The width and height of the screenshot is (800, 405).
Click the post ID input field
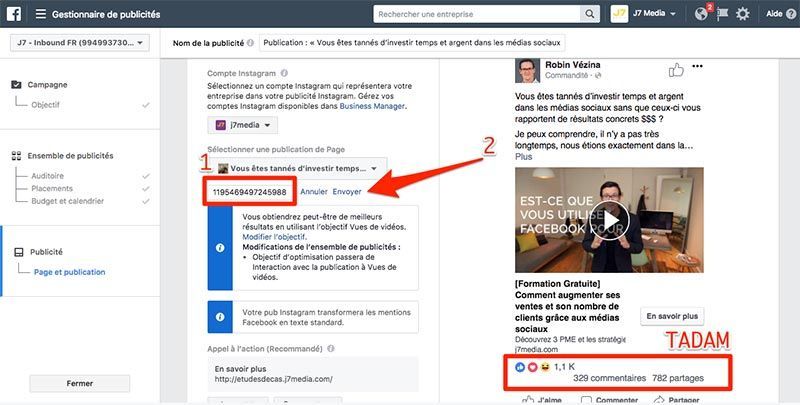(x=249, y=191)
